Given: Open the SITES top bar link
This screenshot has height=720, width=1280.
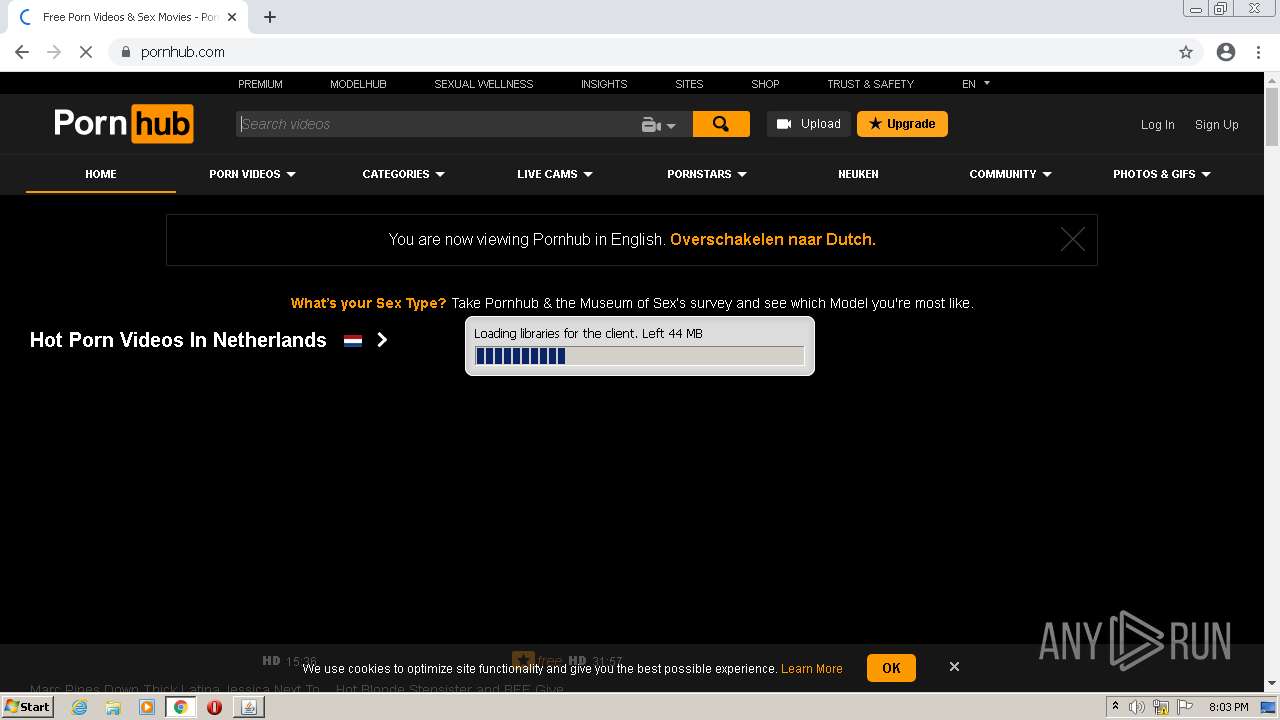Looking at the screenshot, I should coord(689,84).
